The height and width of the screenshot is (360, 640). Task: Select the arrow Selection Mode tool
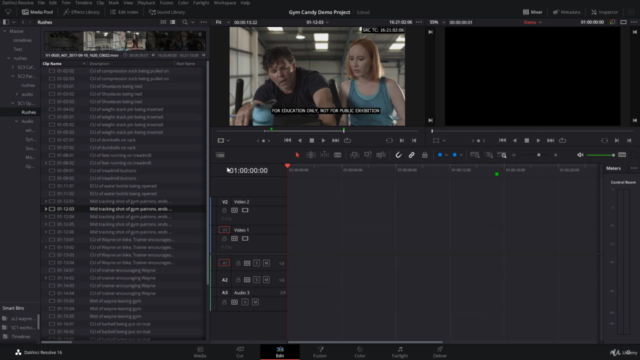[x=297, y=155]
